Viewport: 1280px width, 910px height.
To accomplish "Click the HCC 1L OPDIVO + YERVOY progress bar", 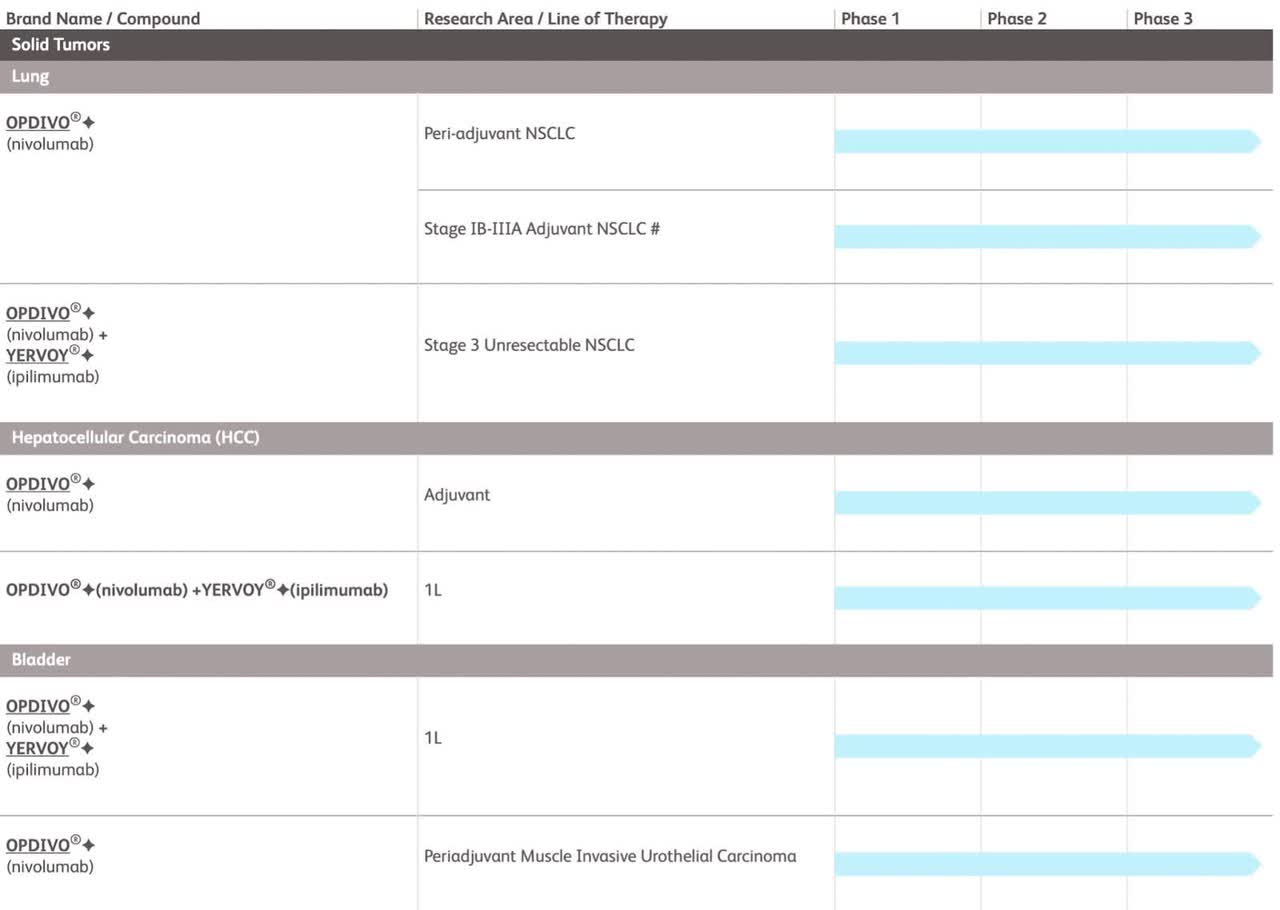I will coord(1048,598).
